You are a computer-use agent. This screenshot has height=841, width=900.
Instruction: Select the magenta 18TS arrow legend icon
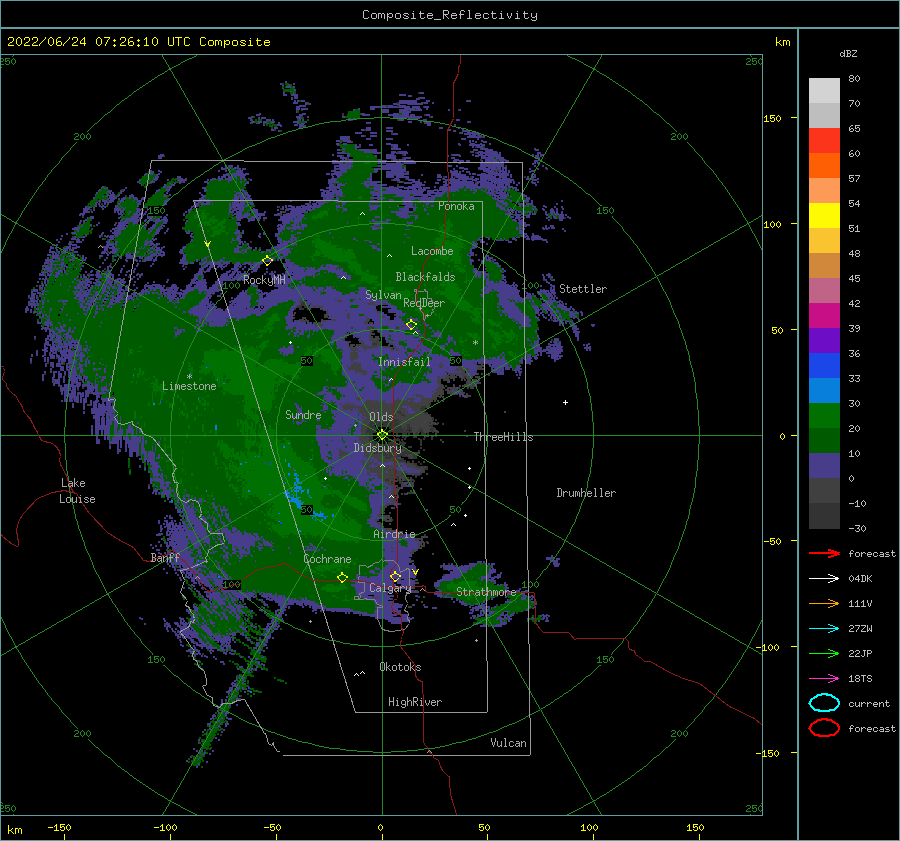pos(824,679)
